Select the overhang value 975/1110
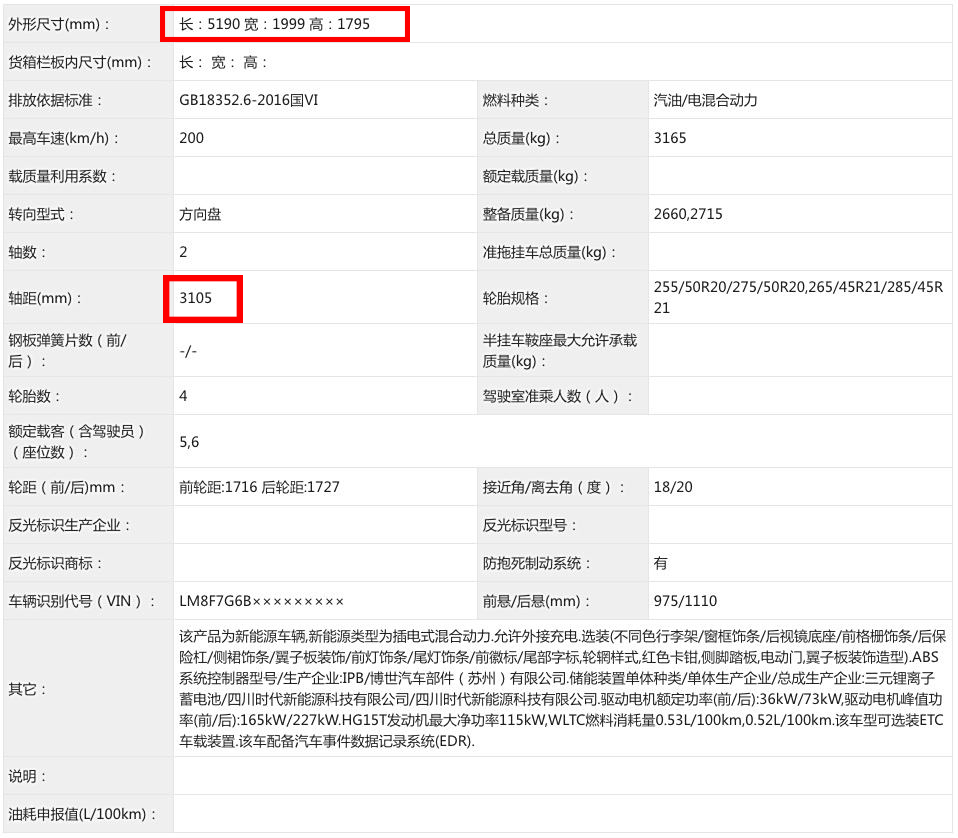958x838 pixels. (x=685, y=601)
